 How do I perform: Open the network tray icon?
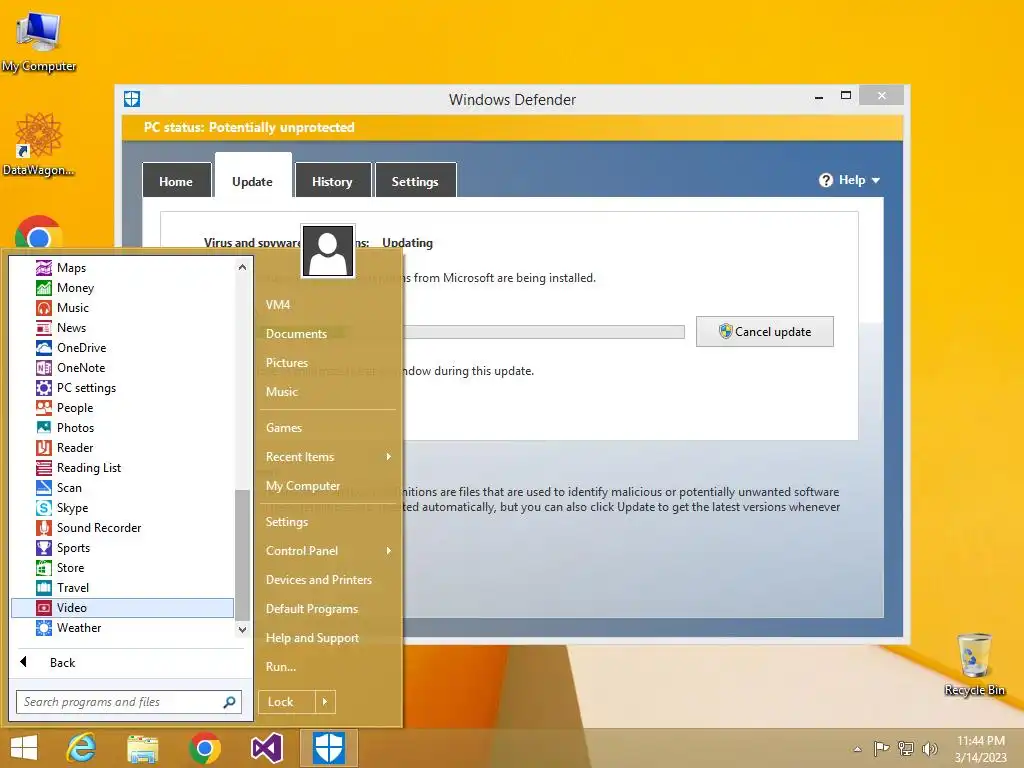(x=906, y=748)
